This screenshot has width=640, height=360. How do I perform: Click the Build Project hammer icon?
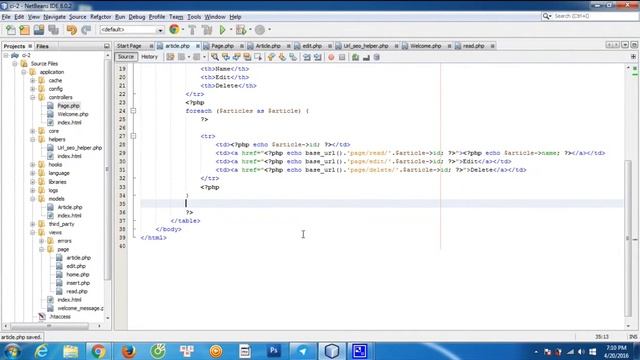(192, 30)
